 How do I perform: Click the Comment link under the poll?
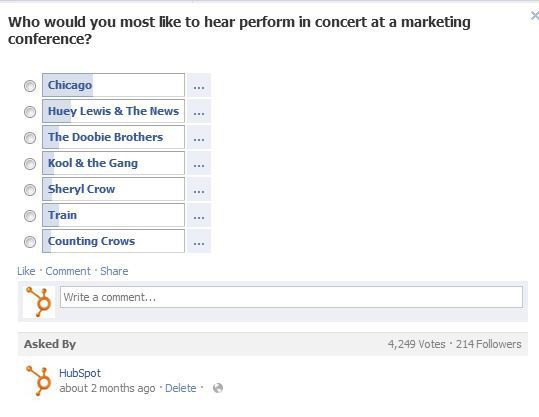click(x=68, y=271)
